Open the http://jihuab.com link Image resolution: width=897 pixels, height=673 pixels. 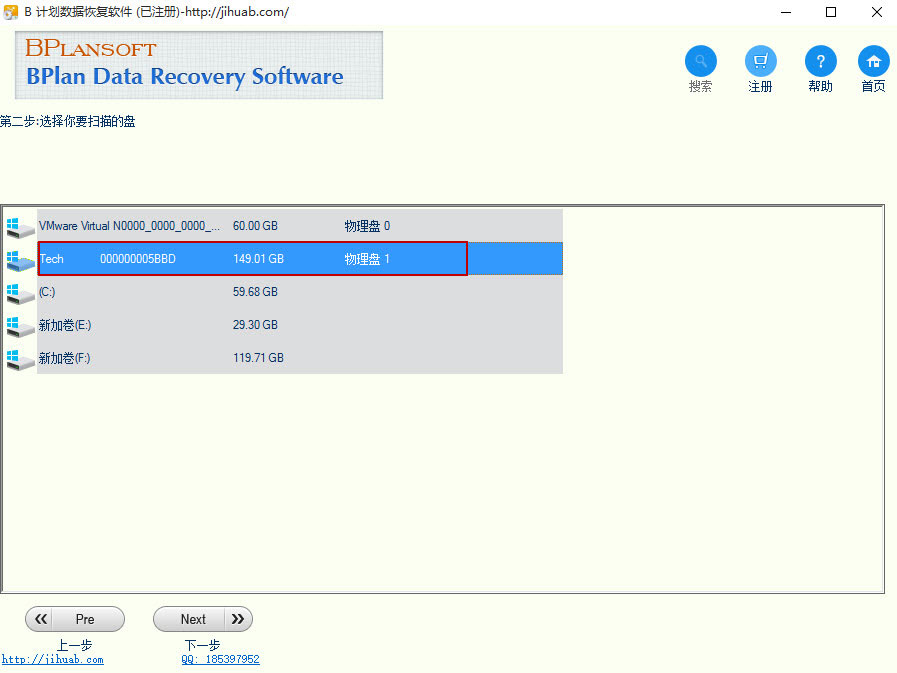point(52,660)
